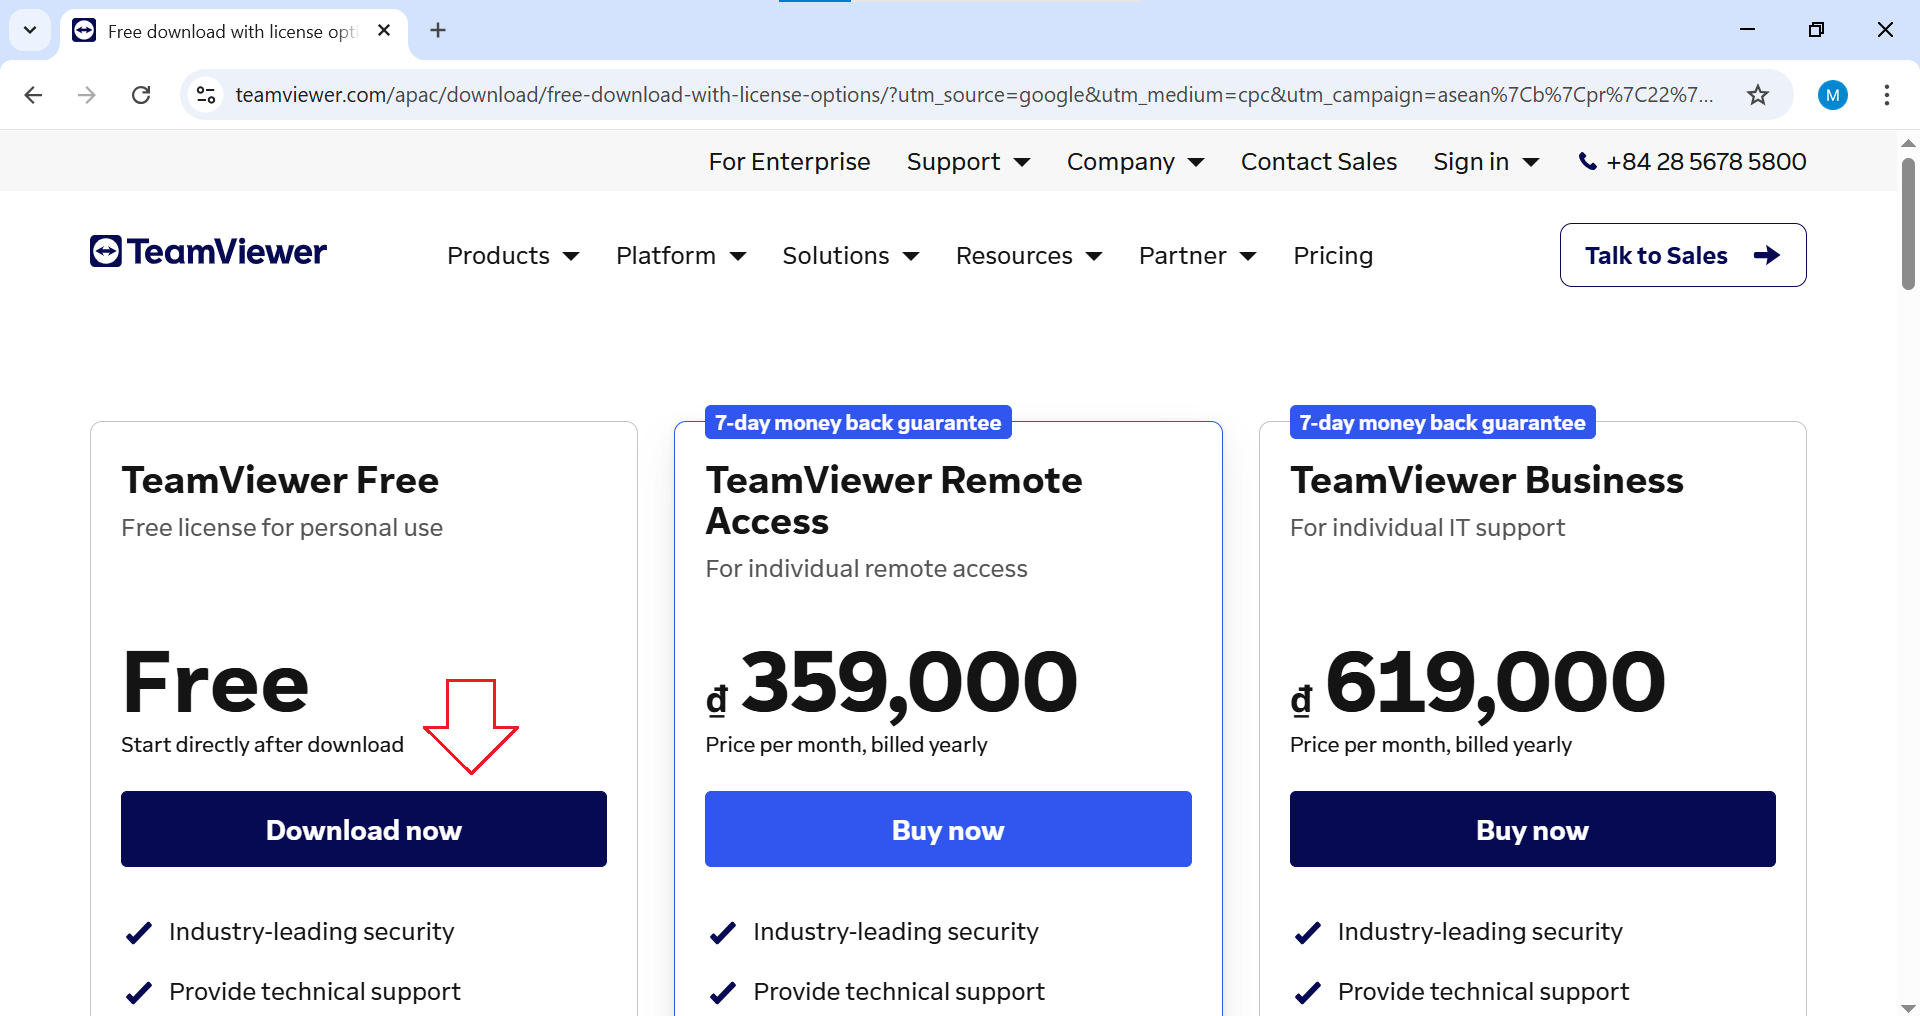Screen dimensions: 1920x1016
Task: Click the phone number +84 28 5678 5800
Action: (1692, 162)
